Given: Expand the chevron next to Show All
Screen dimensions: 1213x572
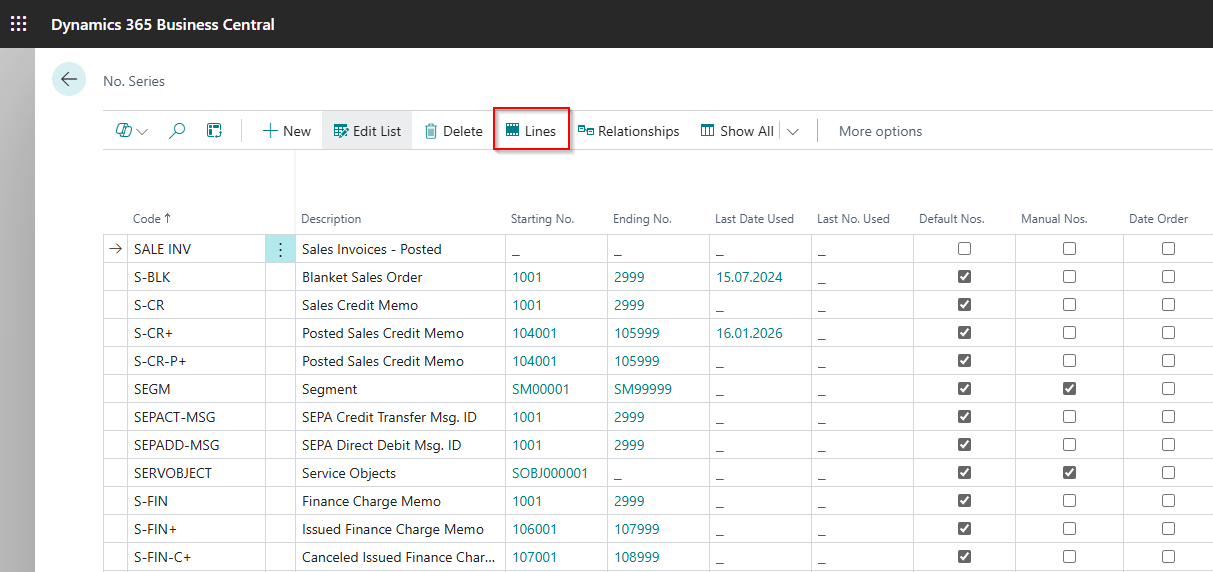Looking at the screenshot, I should (793, 132).
